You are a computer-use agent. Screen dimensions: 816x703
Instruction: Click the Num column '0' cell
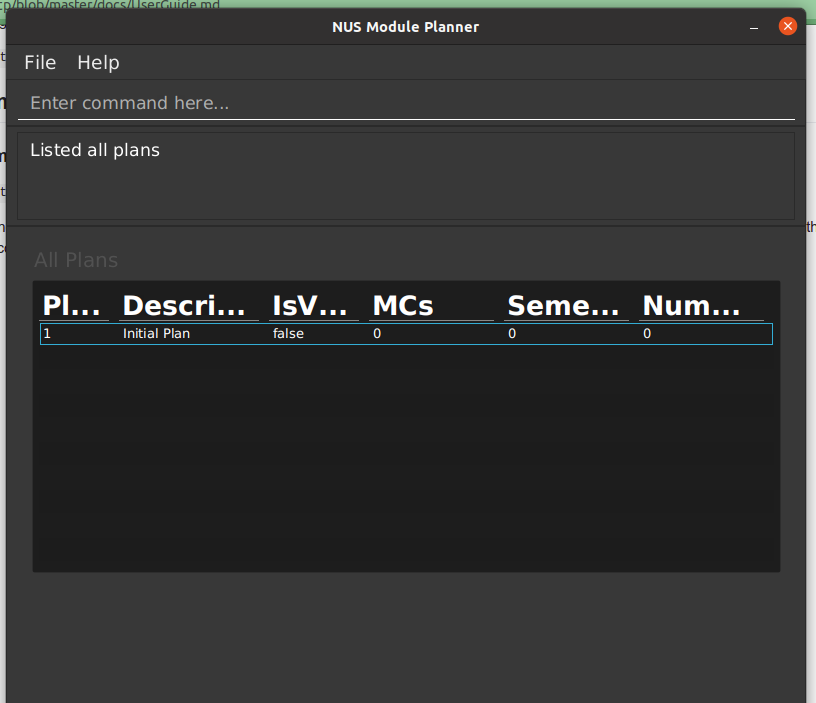647,334
